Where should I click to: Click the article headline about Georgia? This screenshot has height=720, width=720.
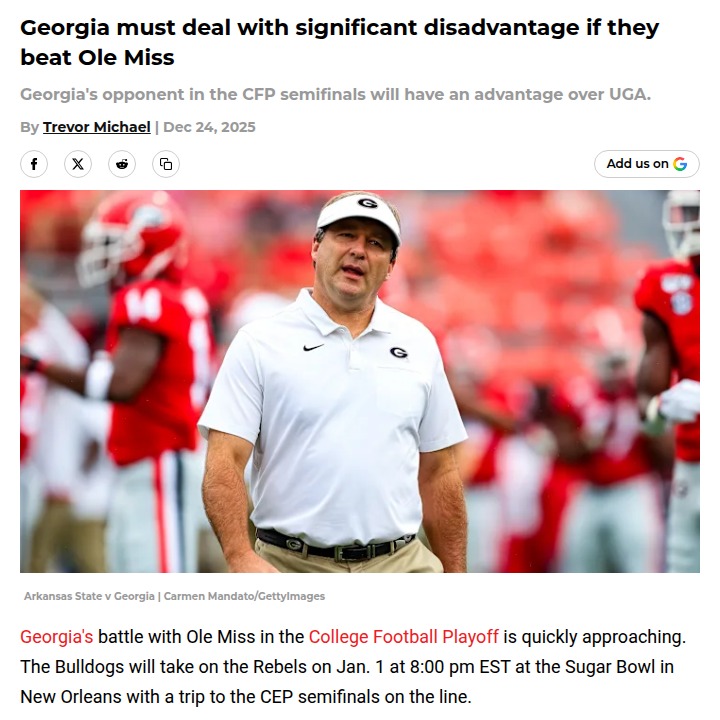click(340, 42)
